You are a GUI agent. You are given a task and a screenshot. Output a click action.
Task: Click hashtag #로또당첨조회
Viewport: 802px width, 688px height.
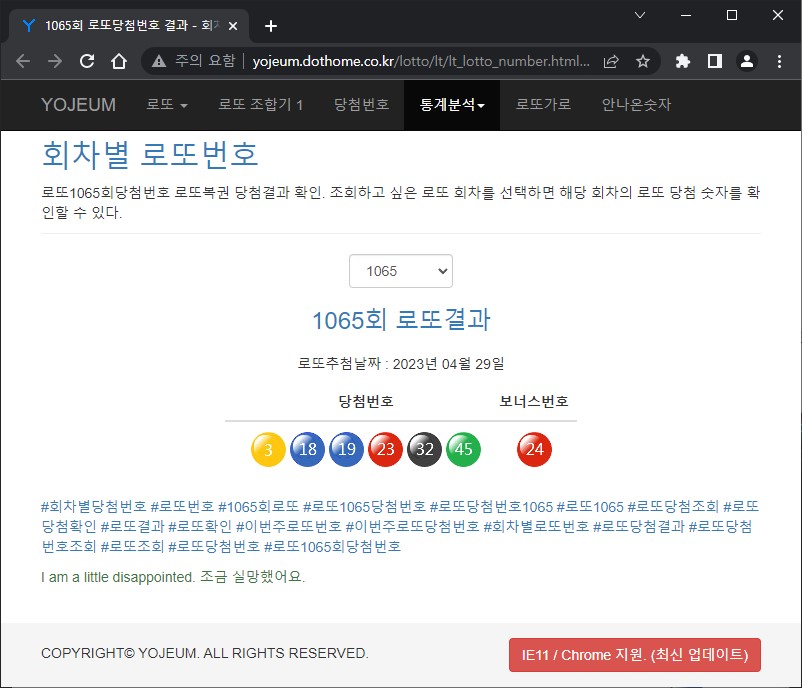[673, 506]
